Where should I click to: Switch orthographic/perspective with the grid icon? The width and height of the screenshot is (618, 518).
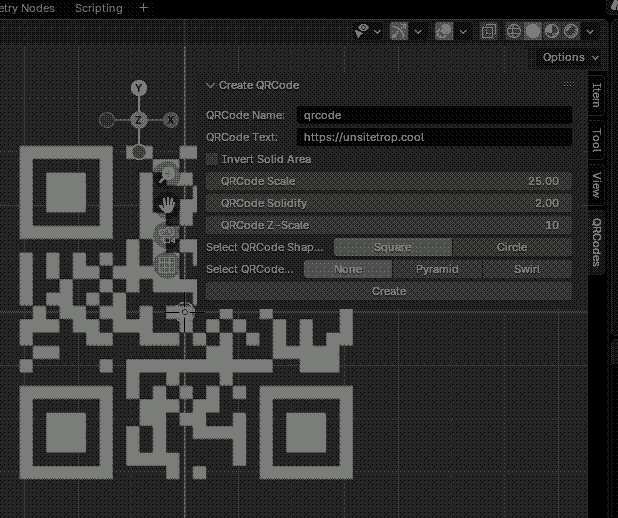[x=166, y=265]
